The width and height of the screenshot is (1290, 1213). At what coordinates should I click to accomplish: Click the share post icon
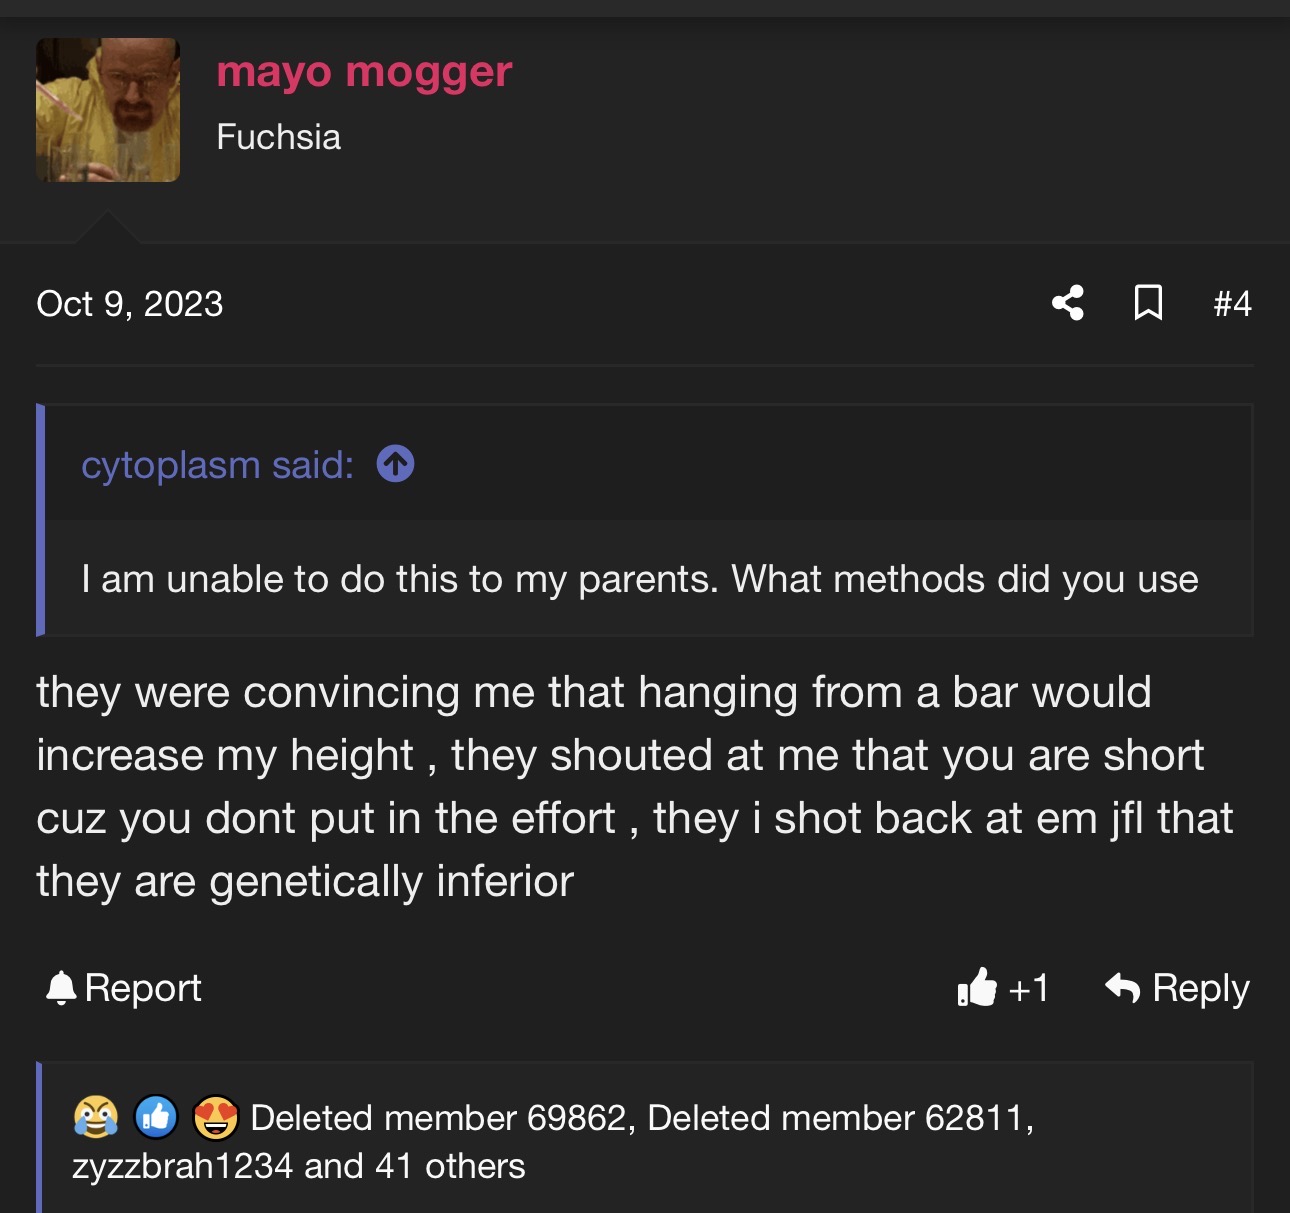click(x=1068, y=303)
